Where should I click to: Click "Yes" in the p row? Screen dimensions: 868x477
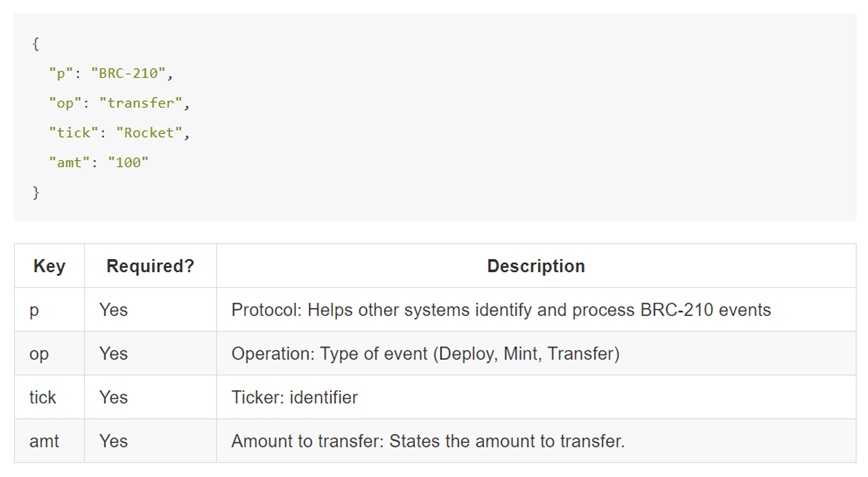point(113,310)
